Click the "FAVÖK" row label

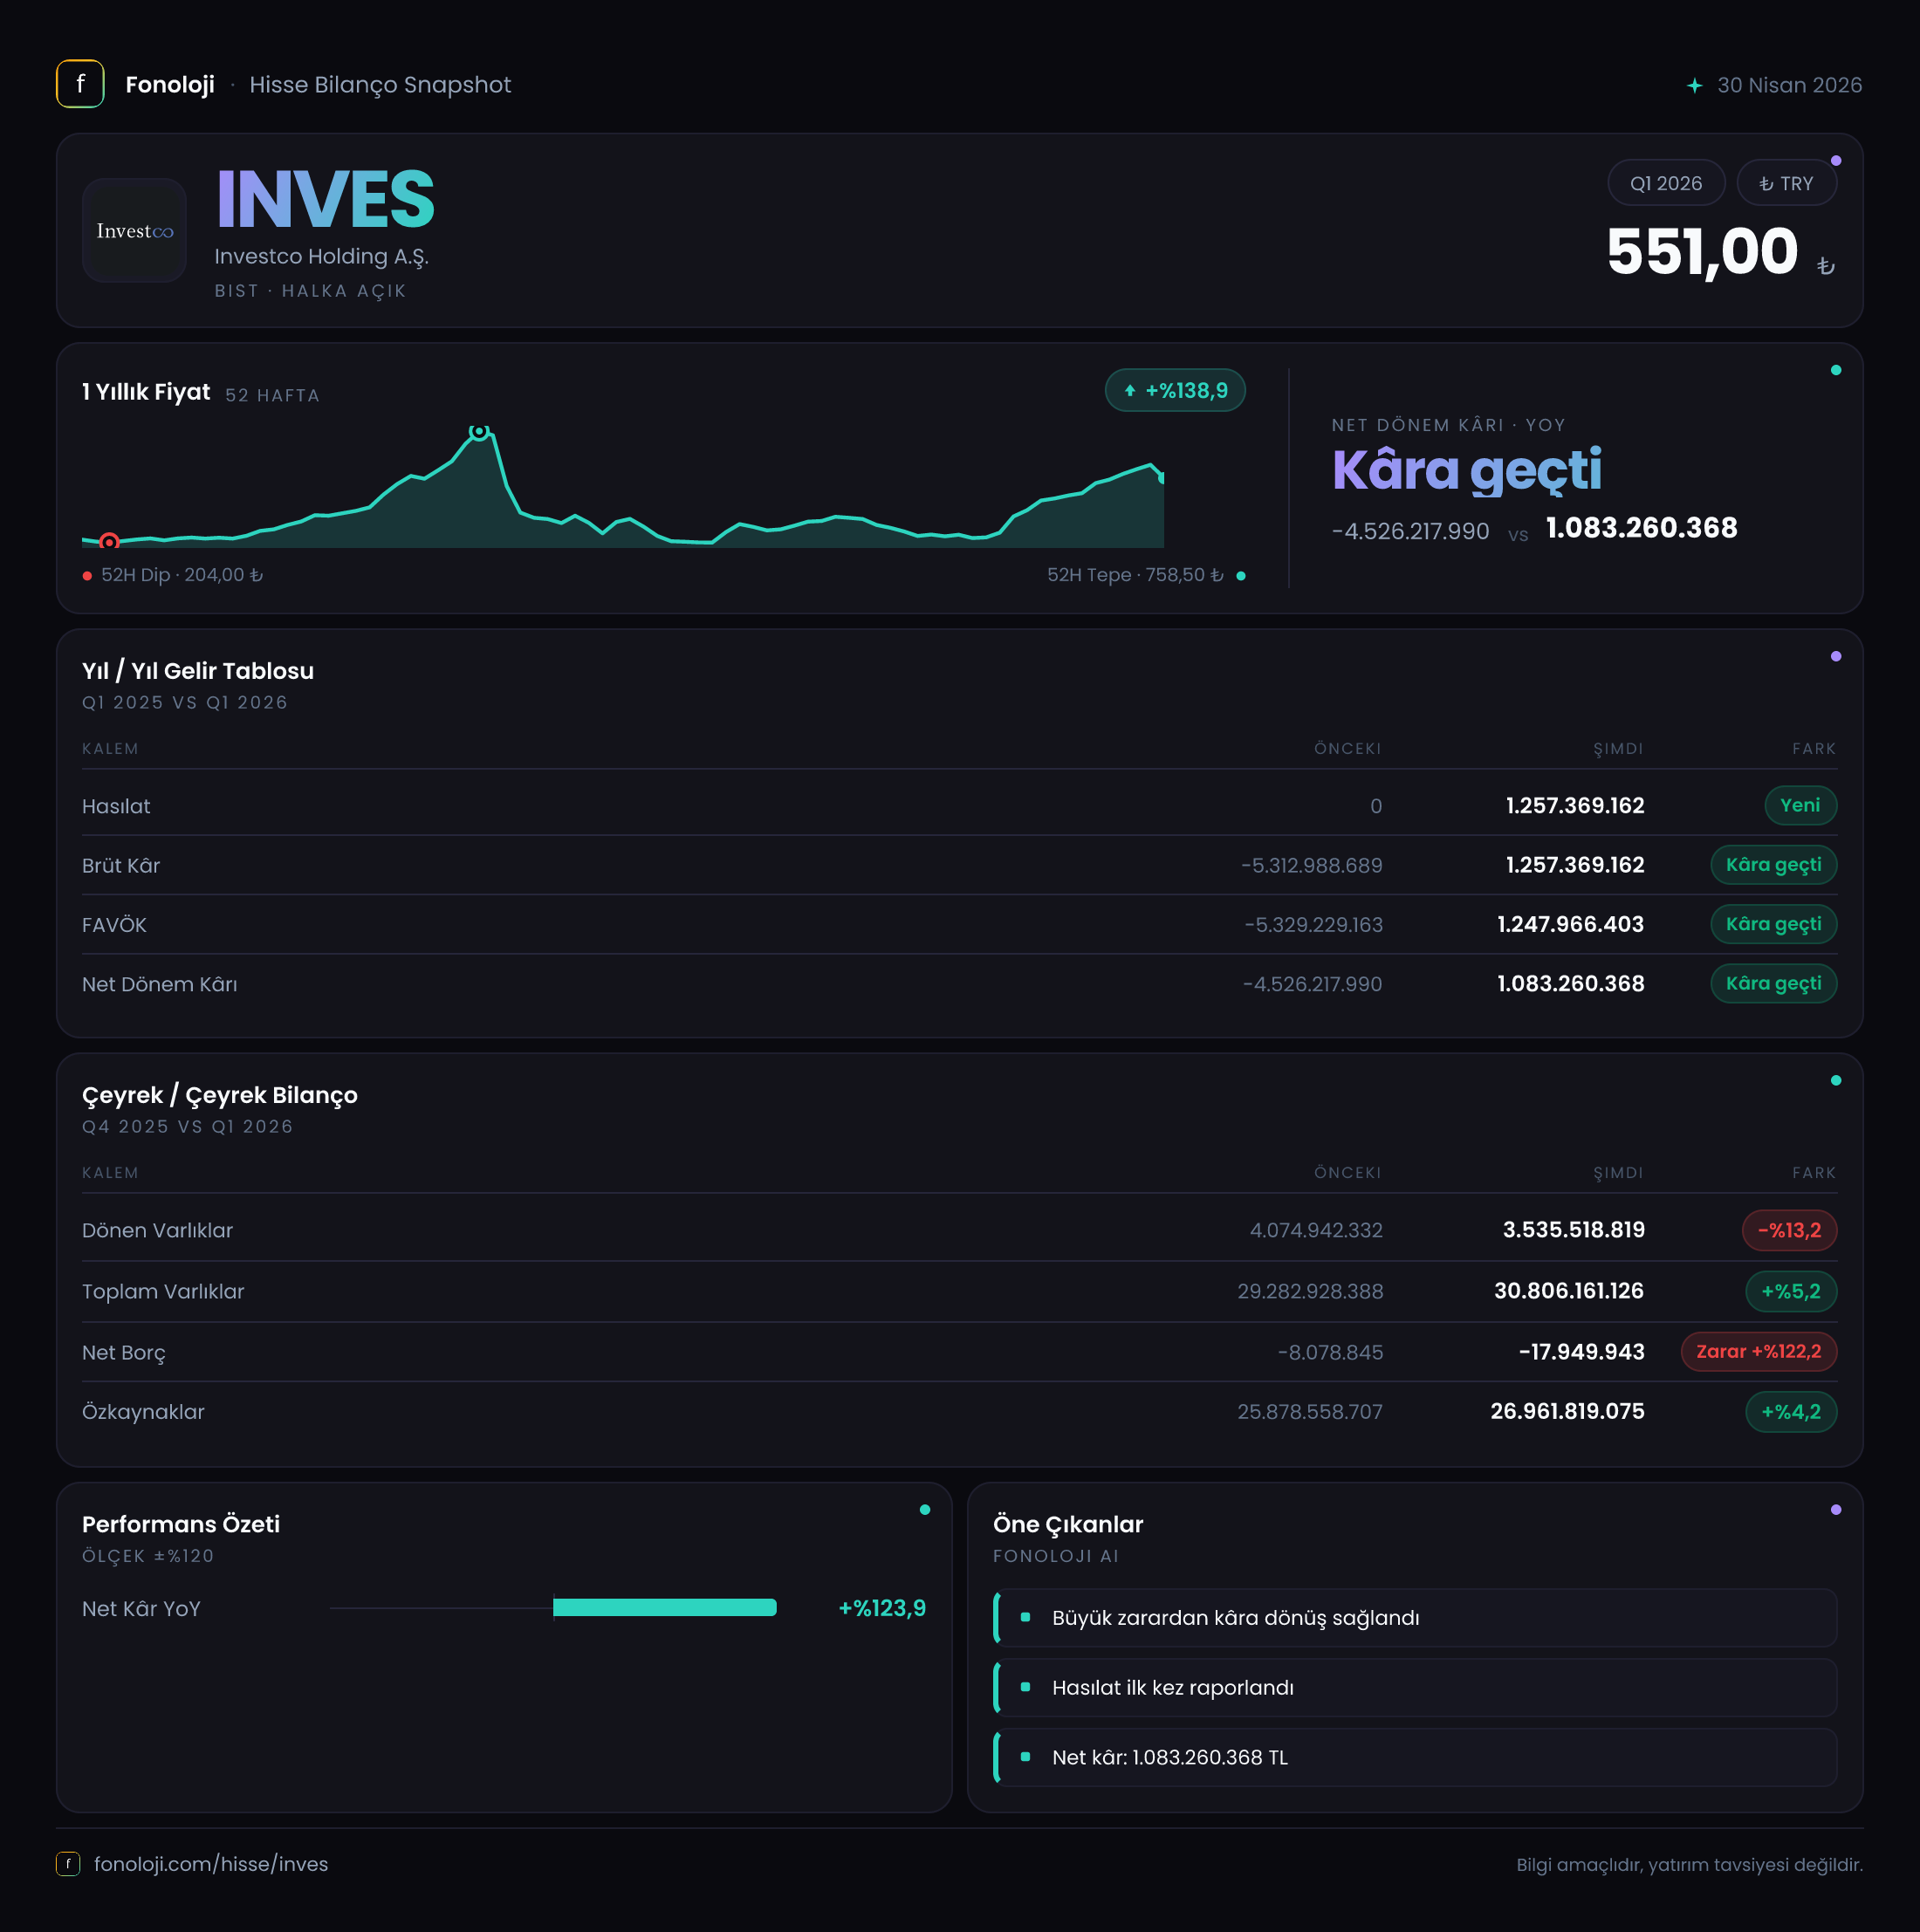pyautogui.click(x=114, y=925)
